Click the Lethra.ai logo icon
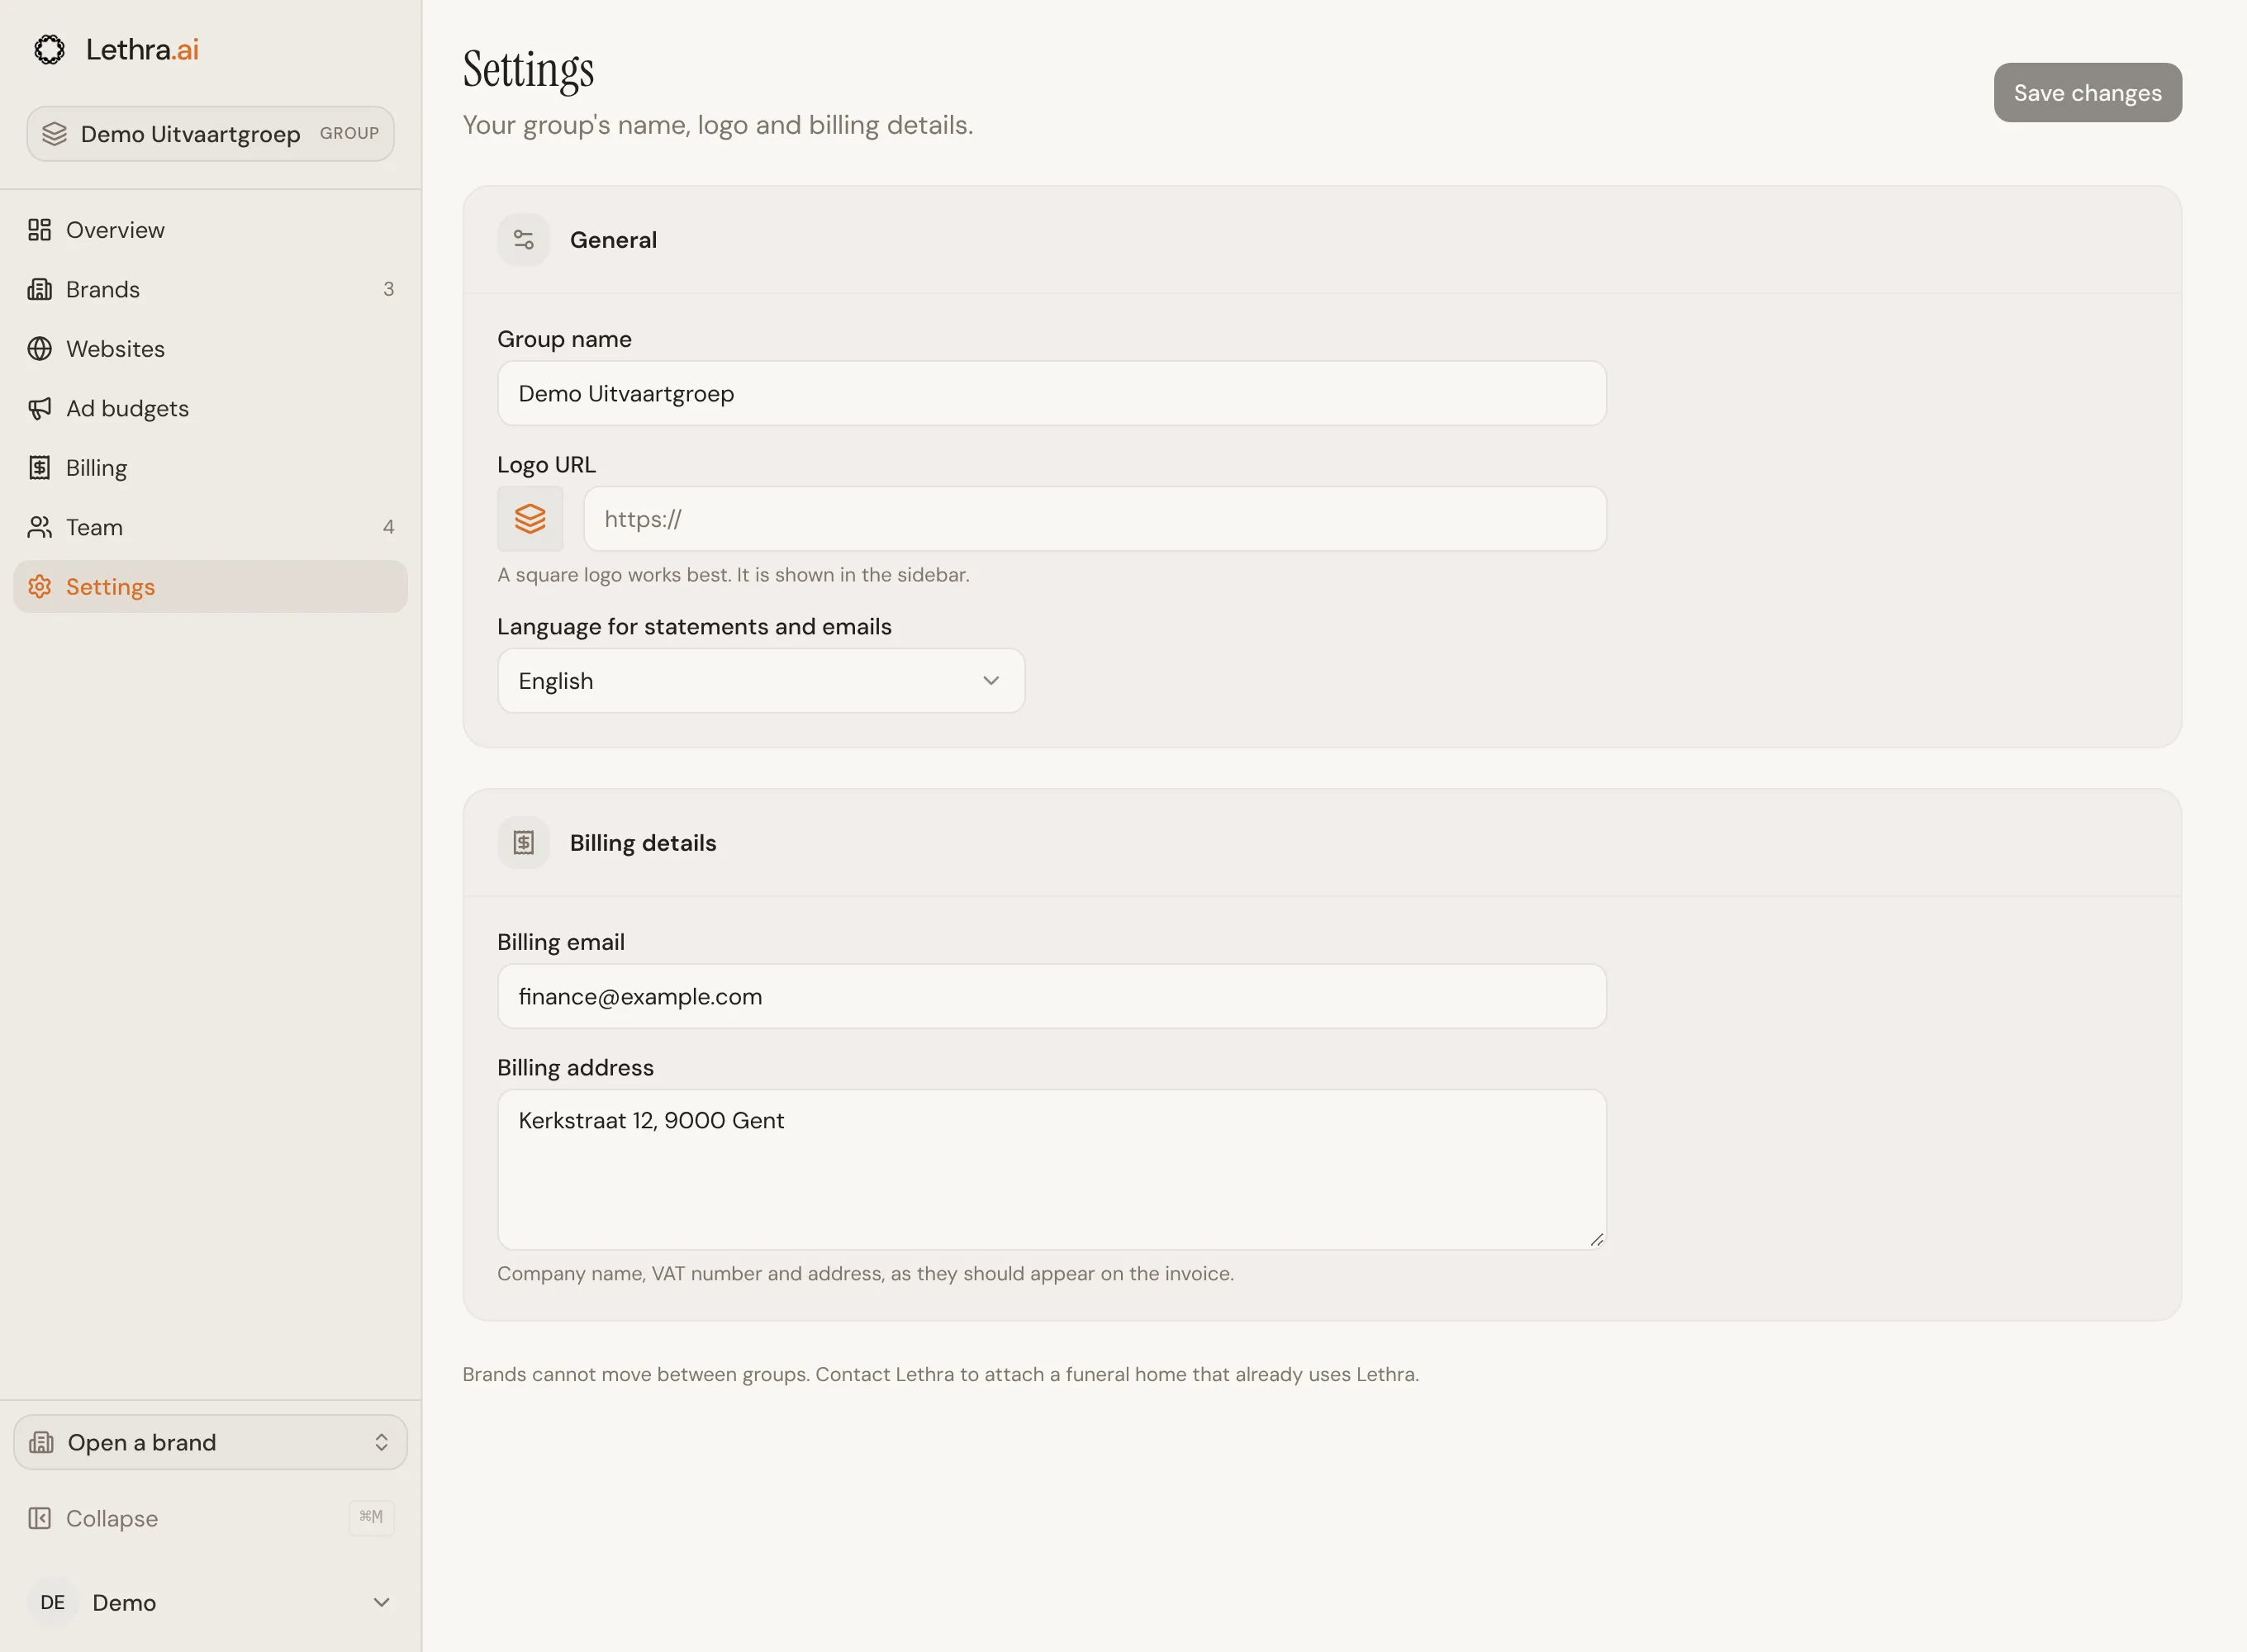The image size is (2247, 1652). pos(49,49)
